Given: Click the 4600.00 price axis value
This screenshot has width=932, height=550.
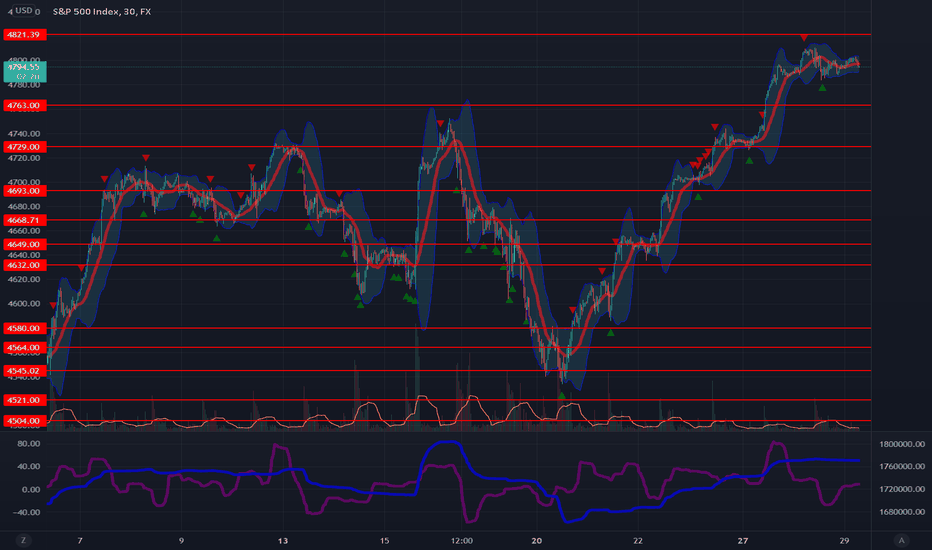Looking at the screenshot, I should tap(24, 304).
